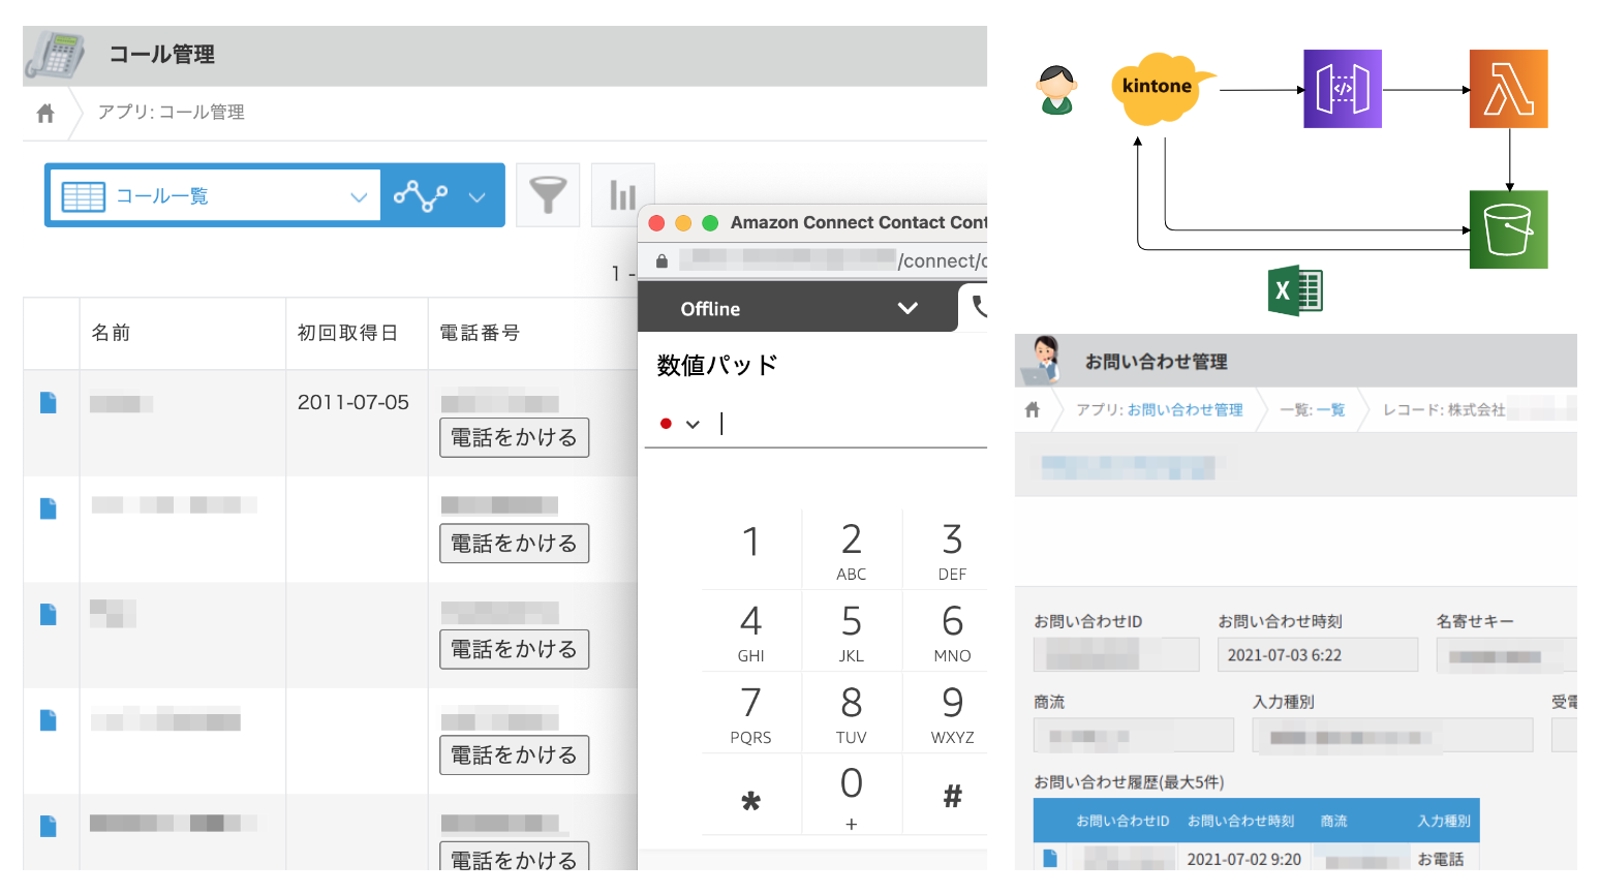Image resolution: width=1600 pixels, height=895 pixels.
Task: Click 電話をかける in the first row
Action: [514, 437]
